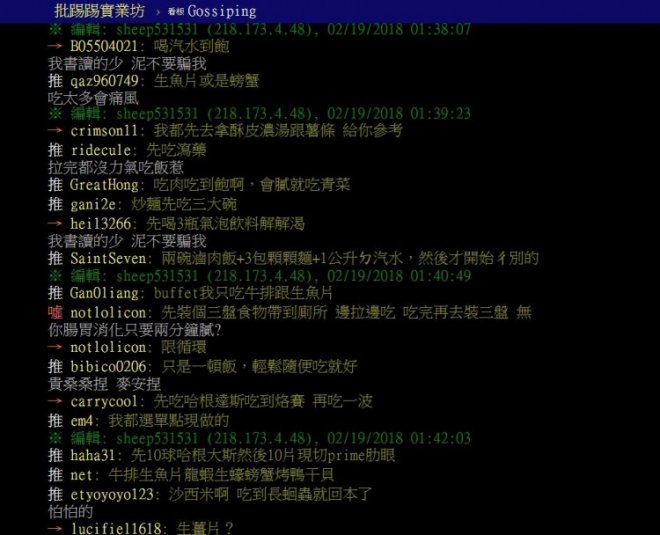Click the 推 tag next to qaz960749
This screenshot has width=660, height=535.
[56, 80]
